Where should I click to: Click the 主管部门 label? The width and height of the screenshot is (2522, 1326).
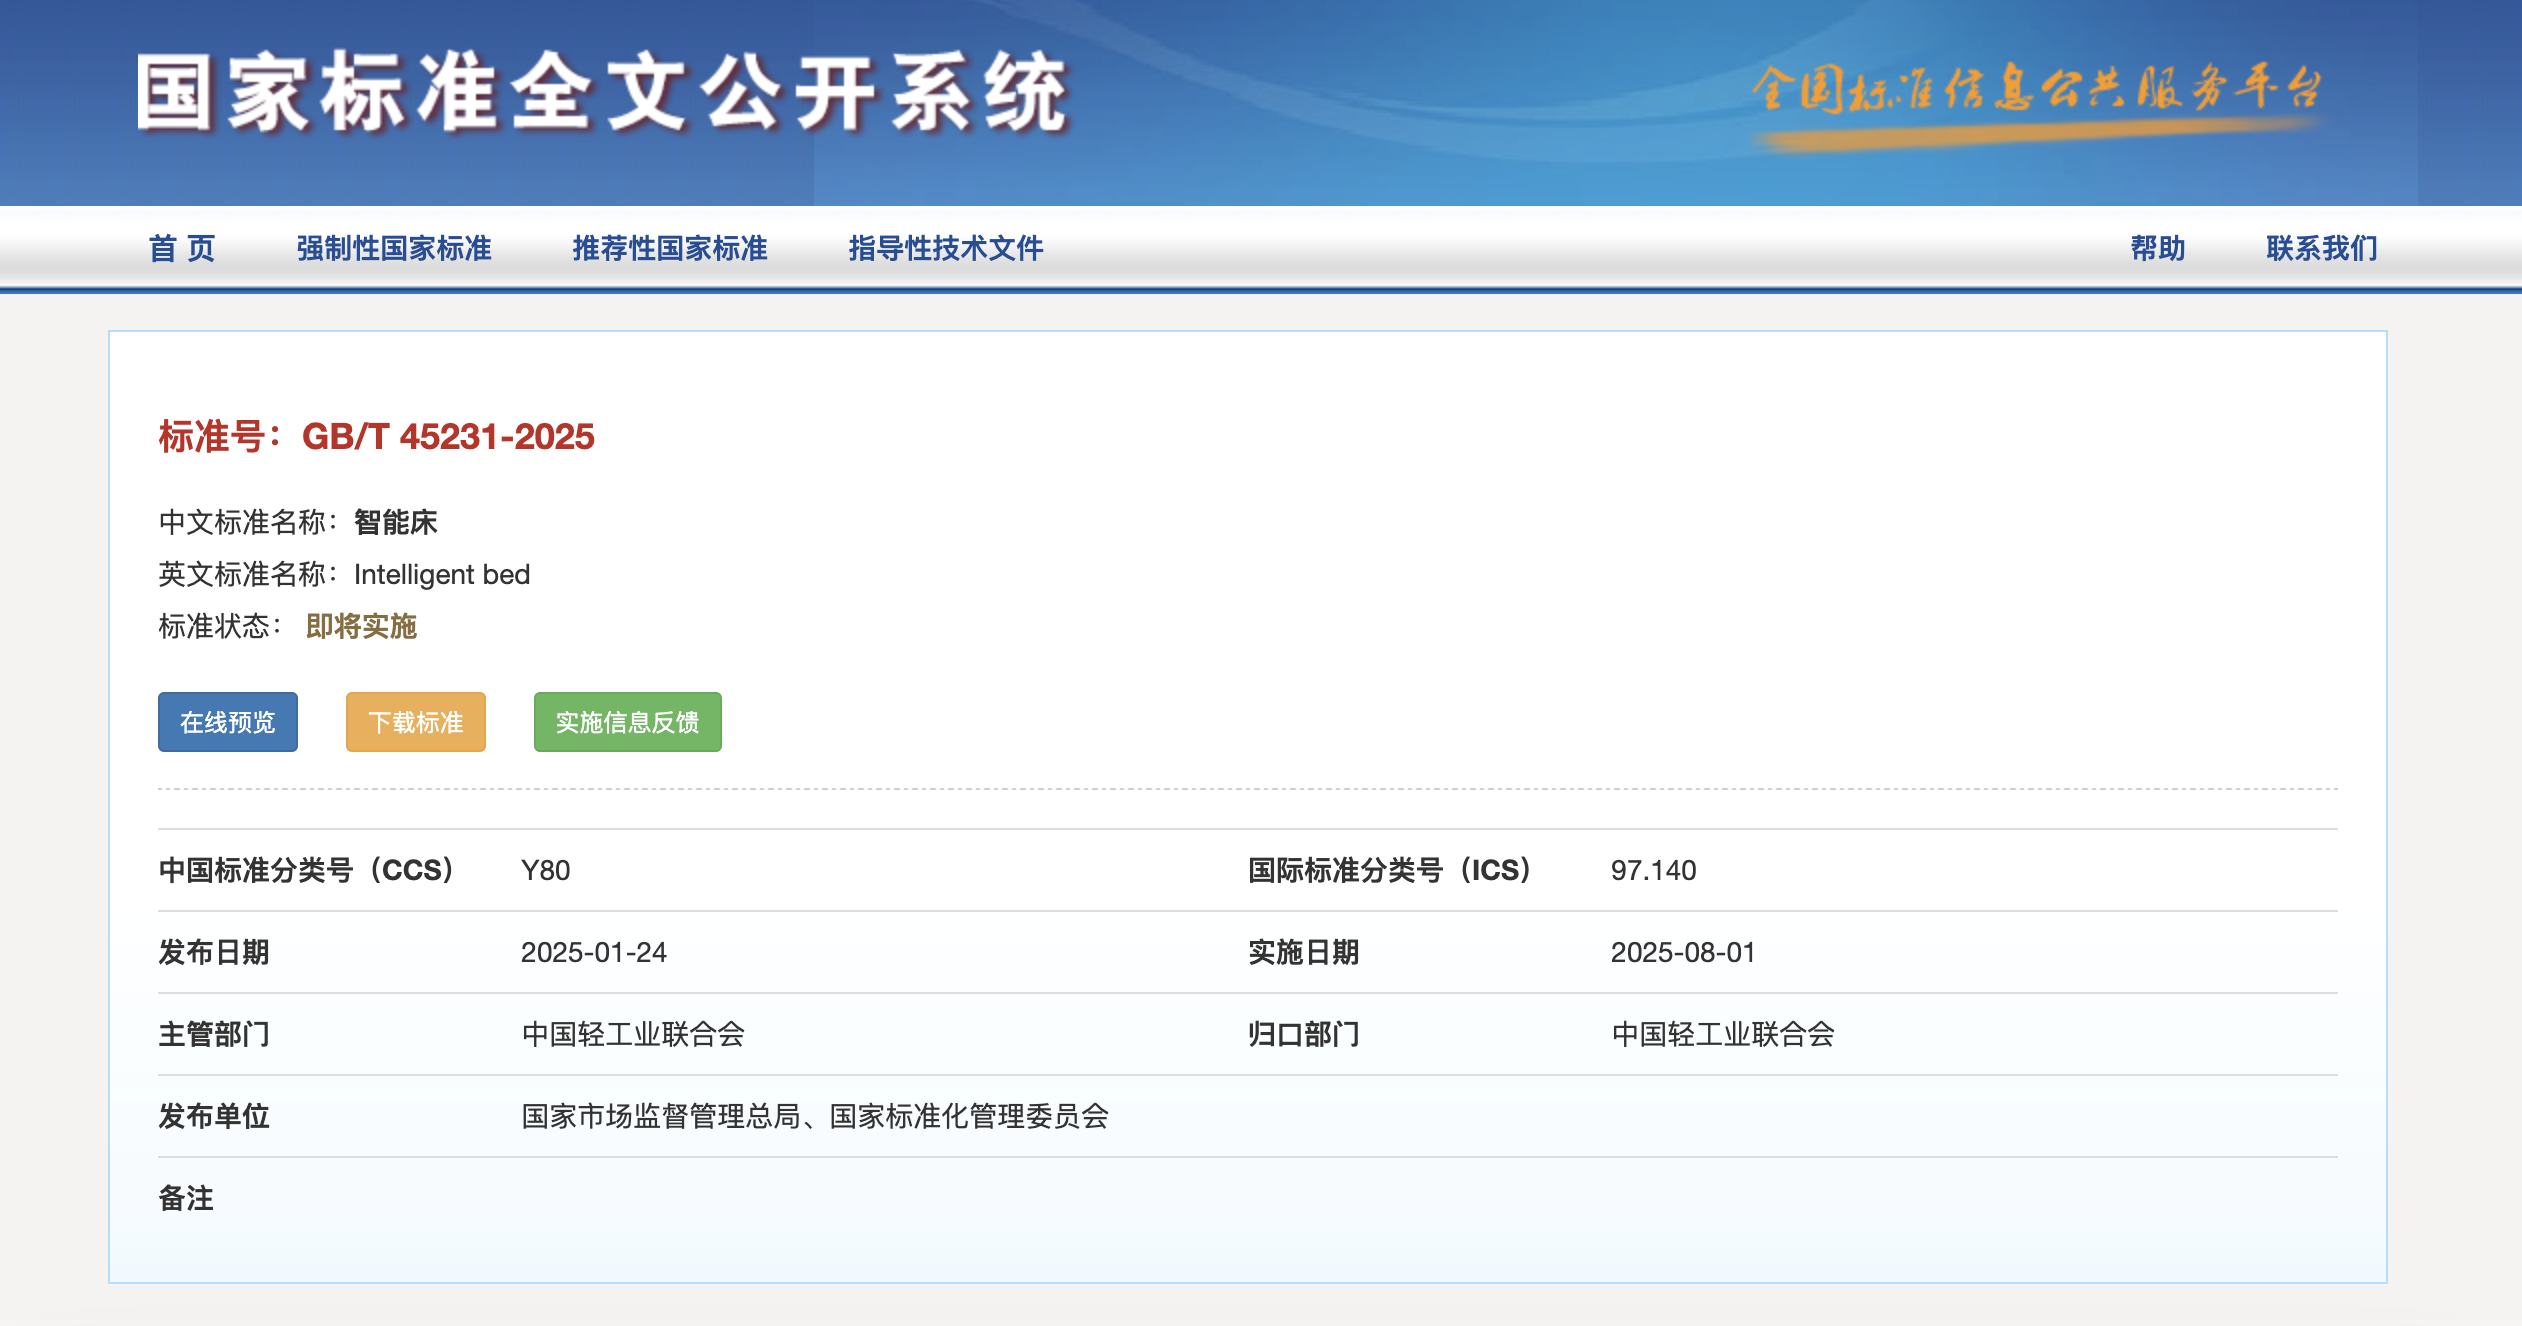pos(214,1034)
